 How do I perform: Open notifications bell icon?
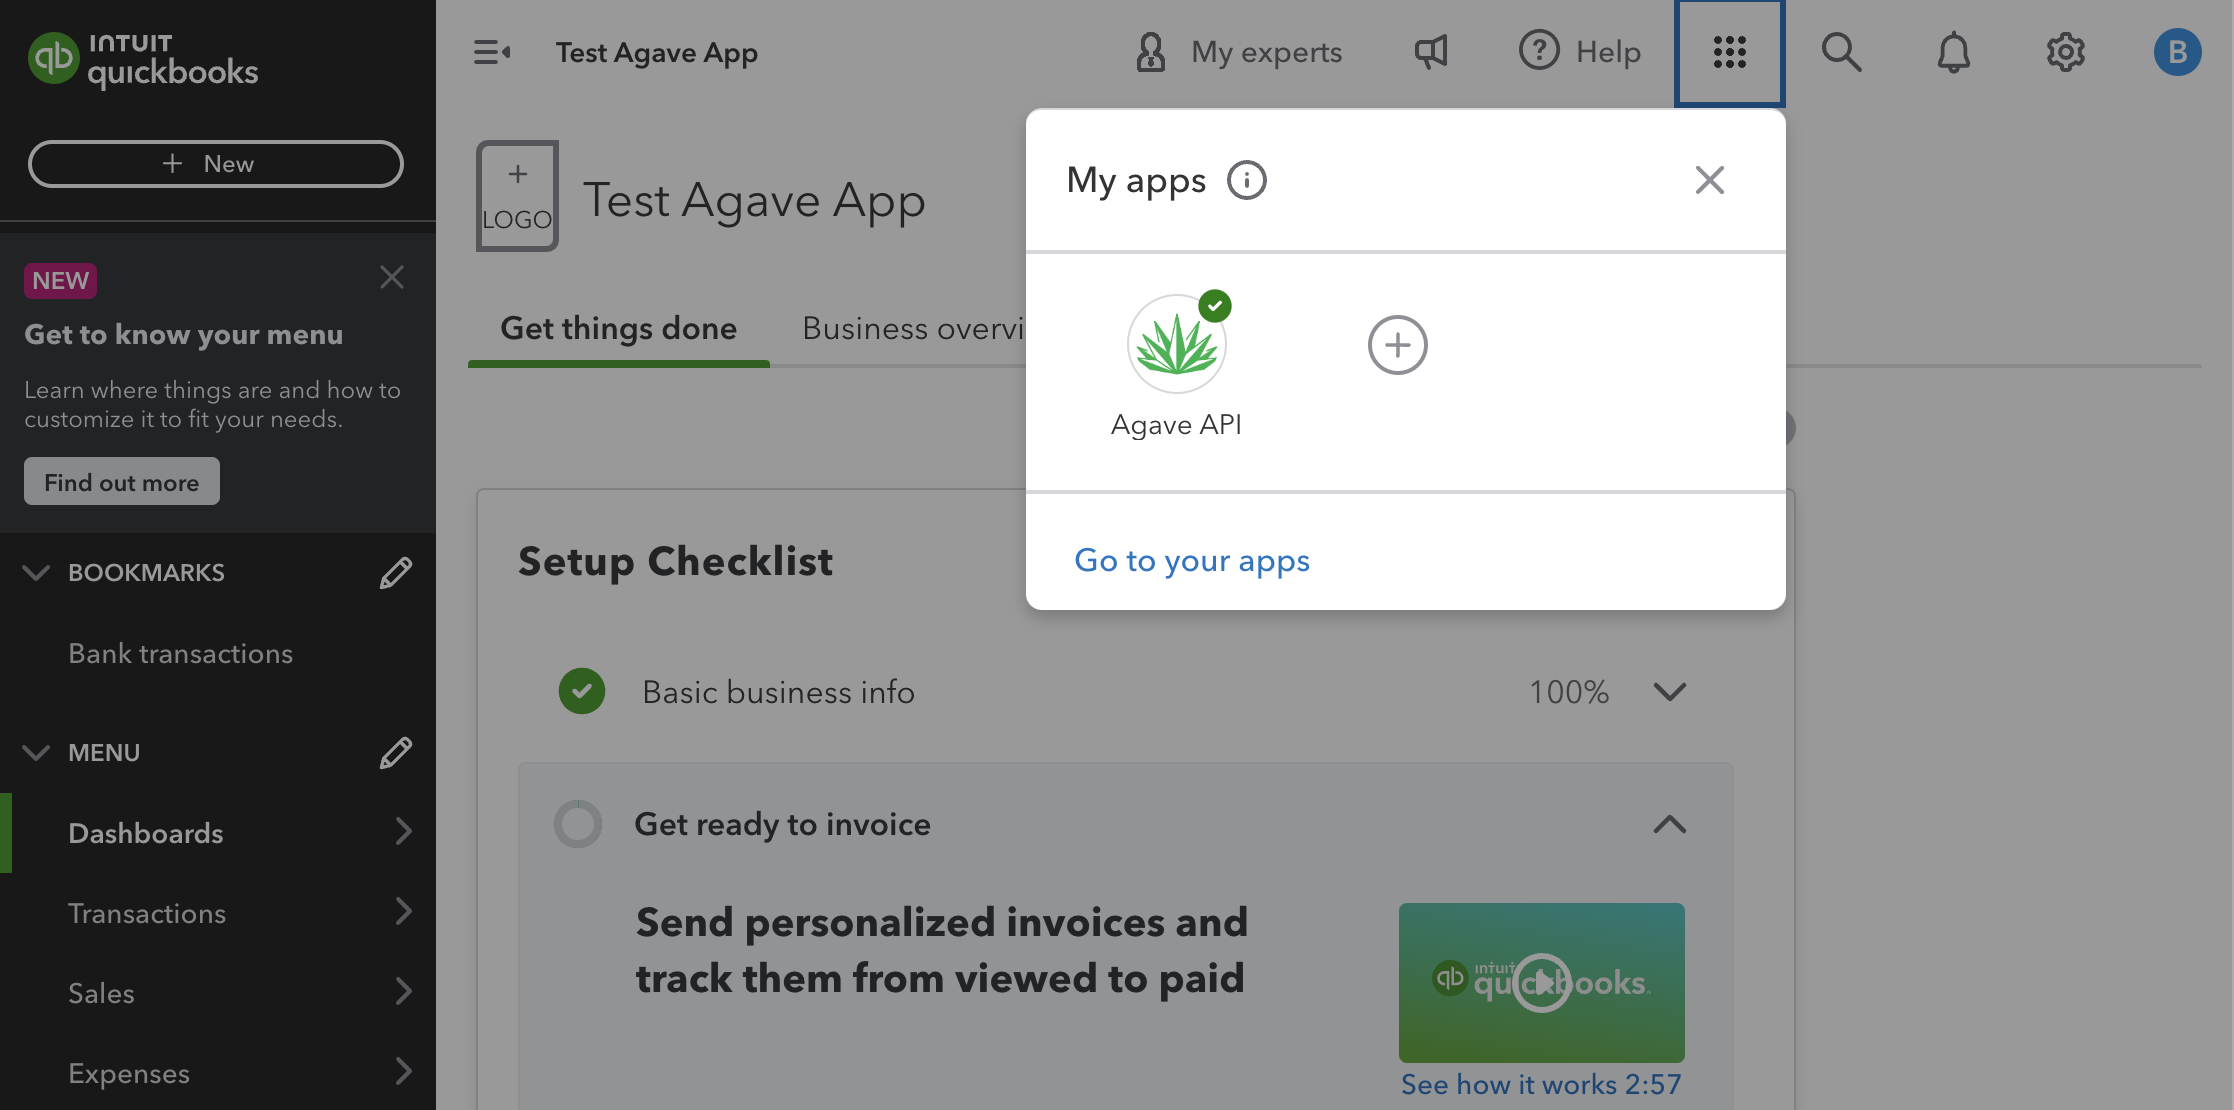1953,52
